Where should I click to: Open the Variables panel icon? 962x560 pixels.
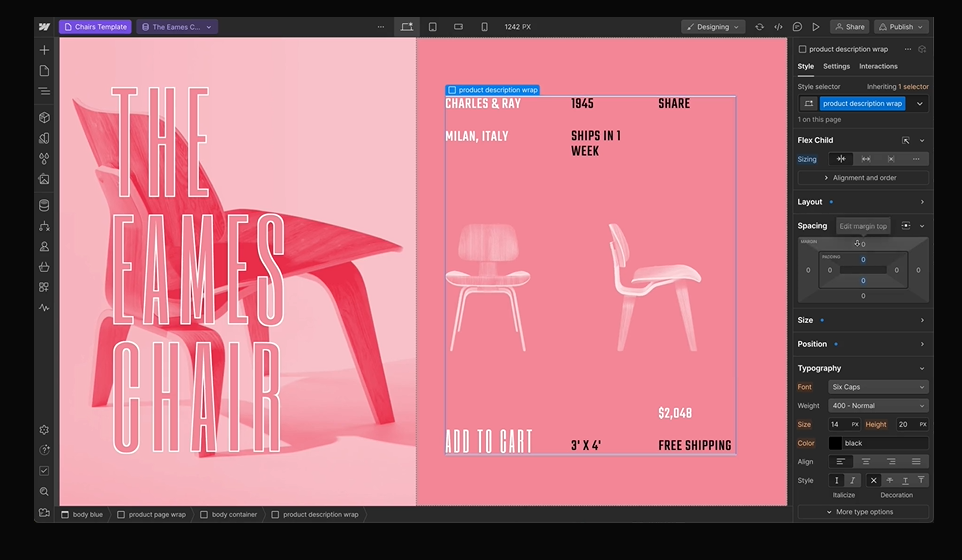(44, 138)
